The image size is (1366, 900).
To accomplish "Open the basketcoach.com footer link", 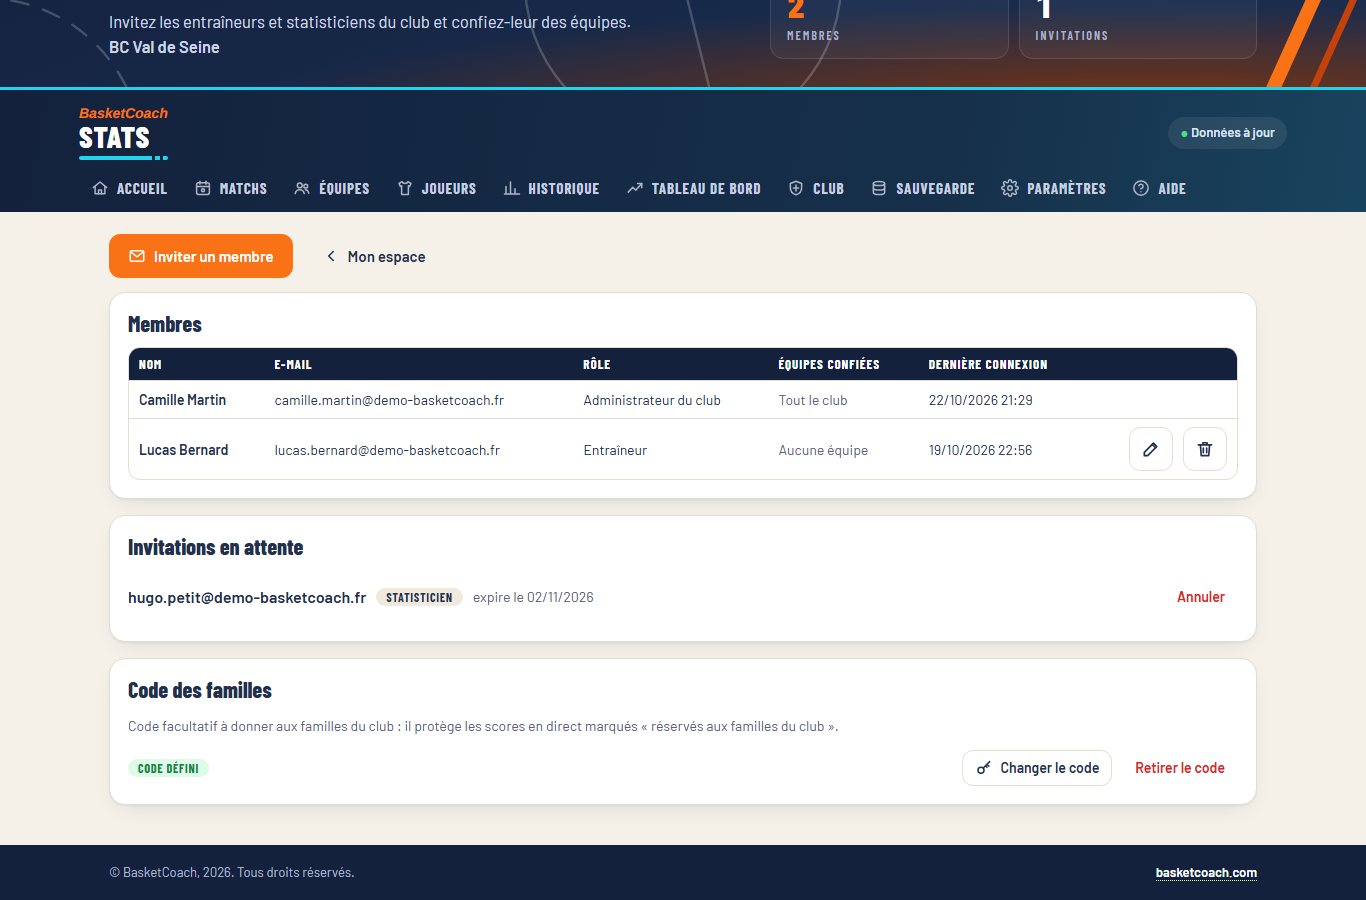I will point(1206,873).
